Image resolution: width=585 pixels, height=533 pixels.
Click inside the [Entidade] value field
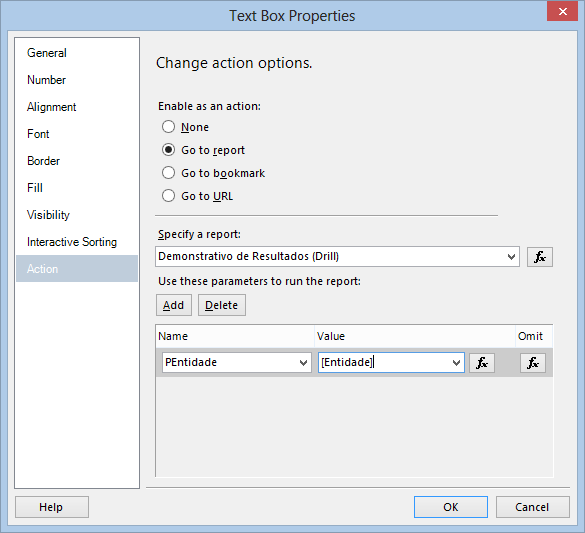pyautogui.click(x=384, y=363)
